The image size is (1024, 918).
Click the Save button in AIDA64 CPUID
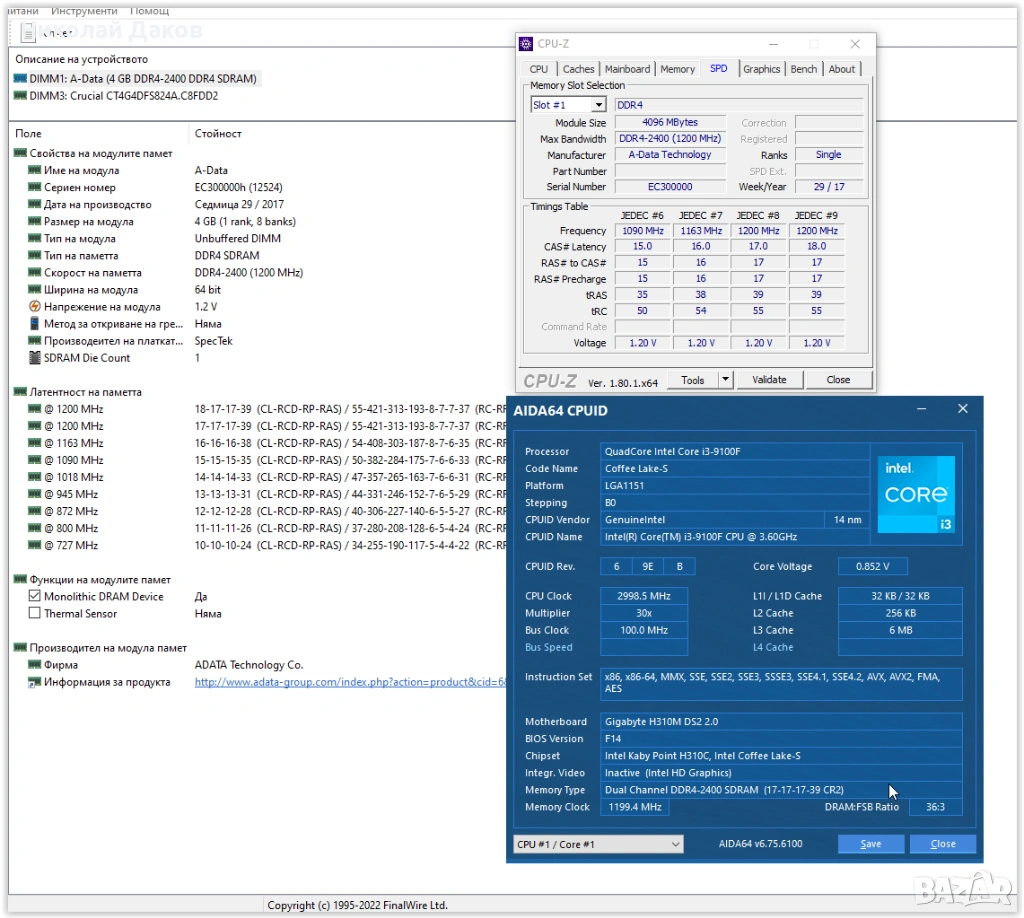click(x=871, y=844)
